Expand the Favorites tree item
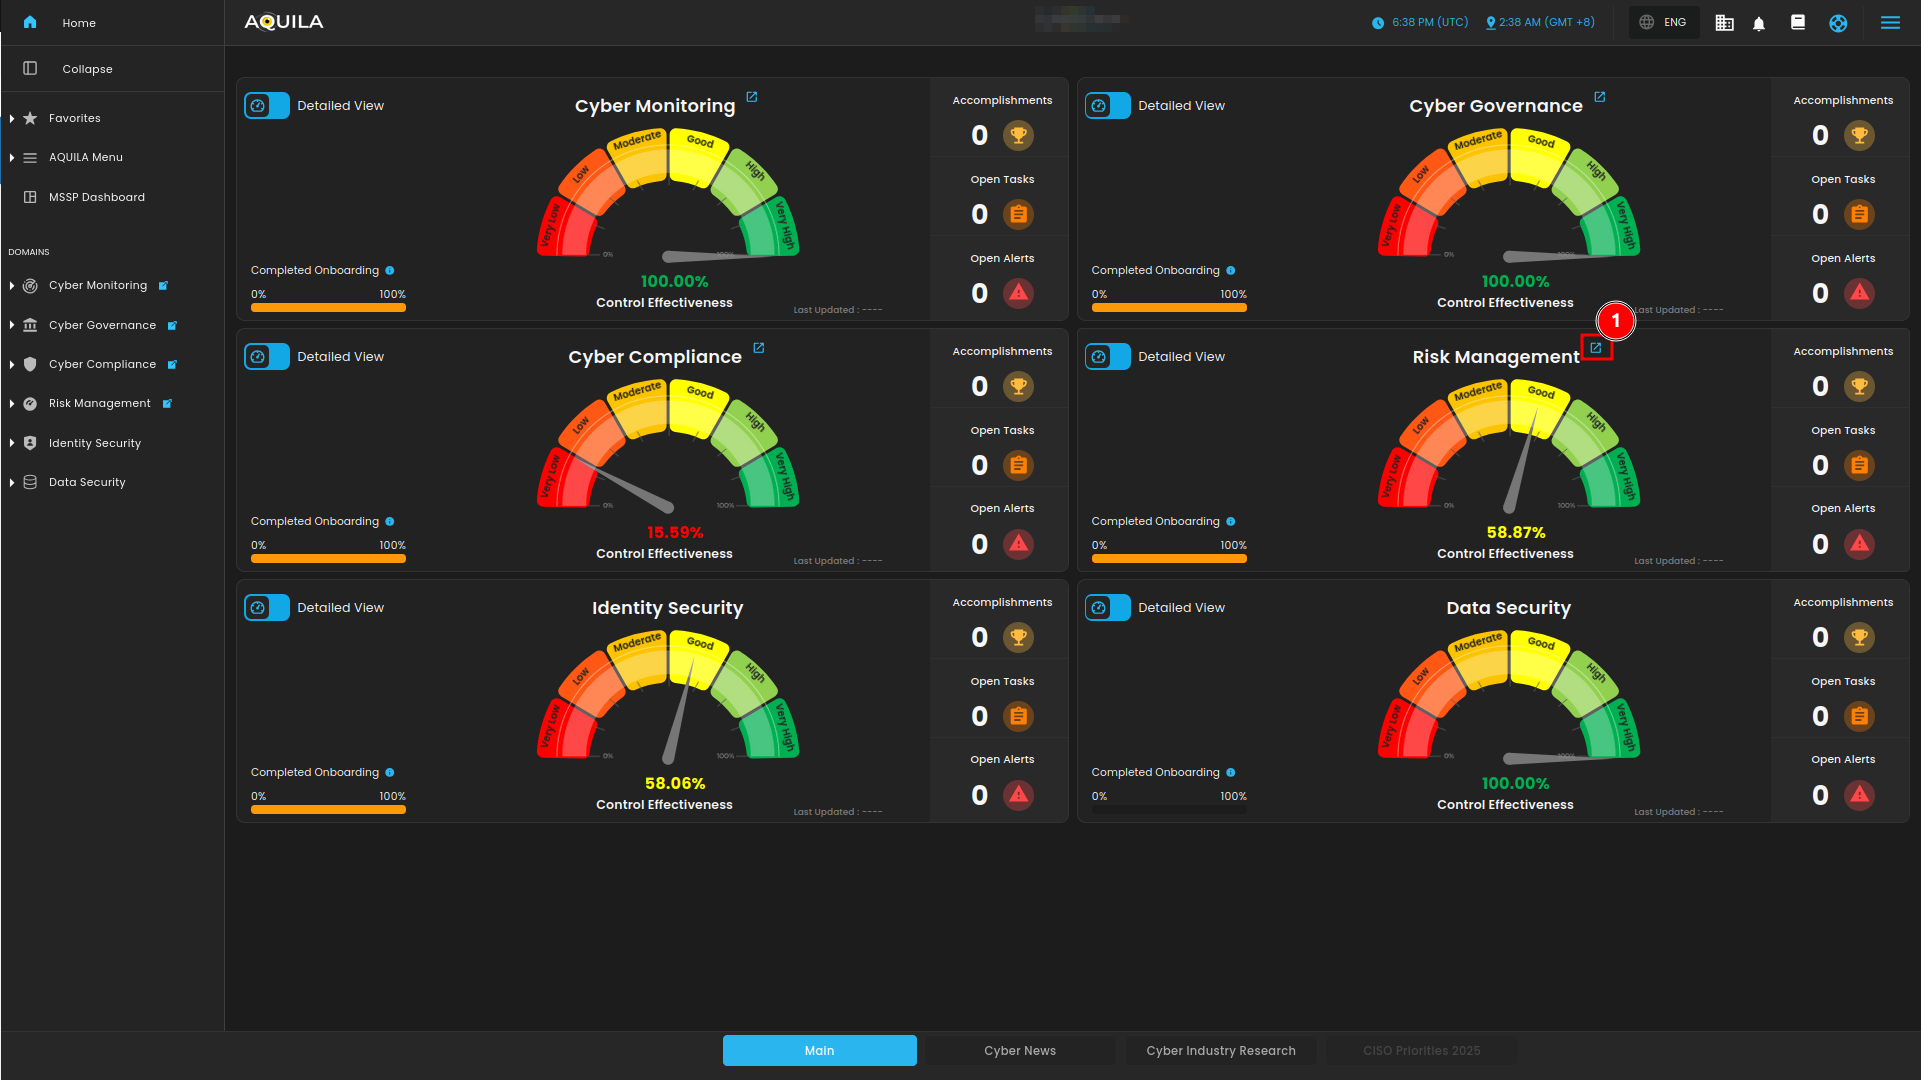Screen dimensions: 1921x1080 [12, 118]
